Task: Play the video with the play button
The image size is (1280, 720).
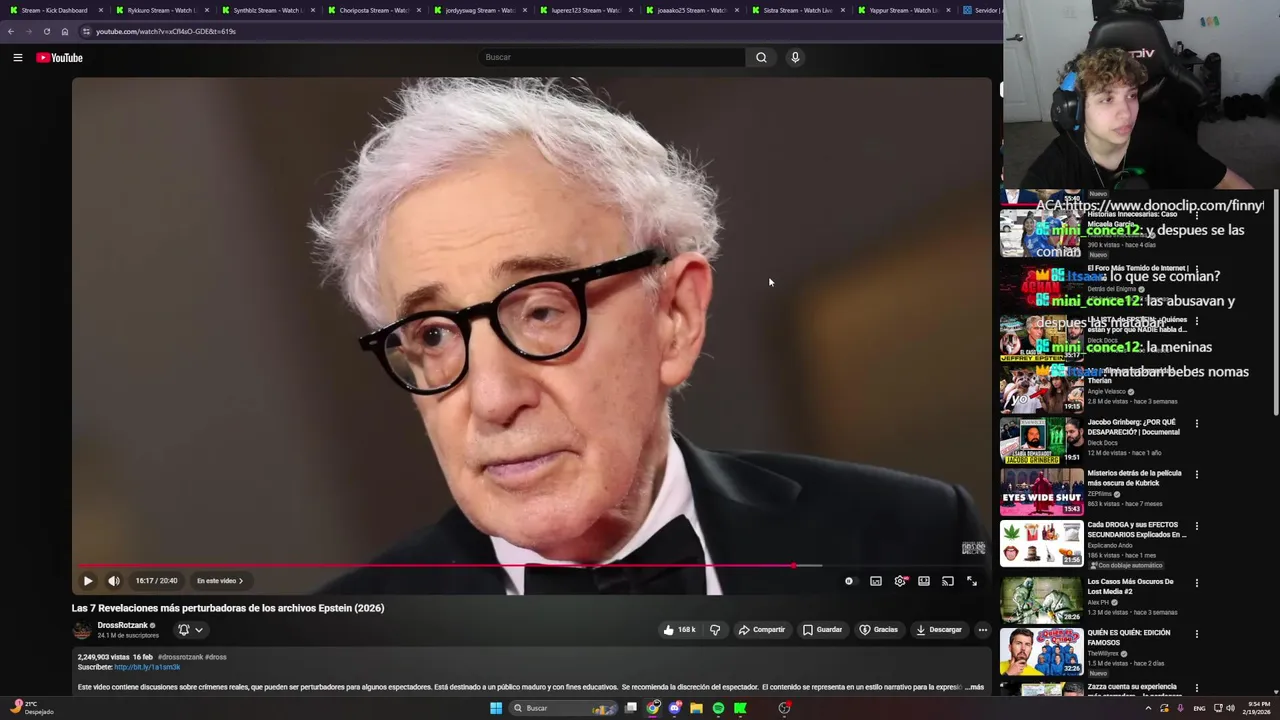Action: pyautogui.click(x=88, y=581)
